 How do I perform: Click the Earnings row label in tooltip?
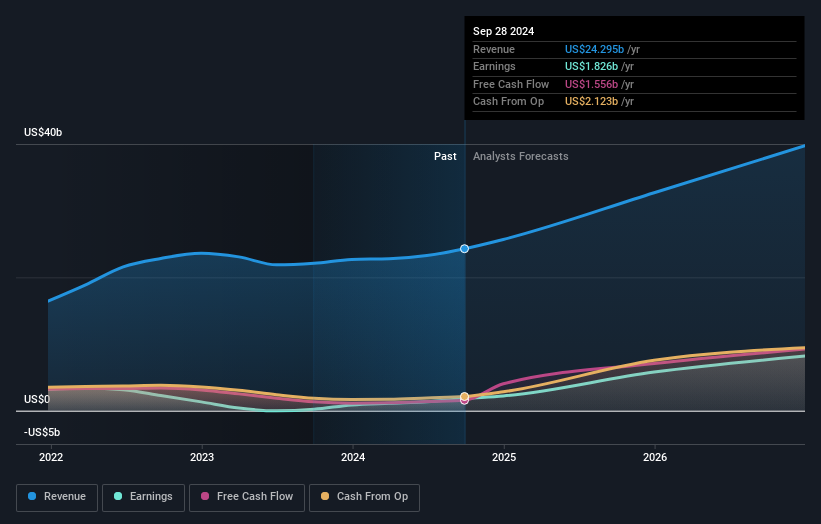[494, 66]
